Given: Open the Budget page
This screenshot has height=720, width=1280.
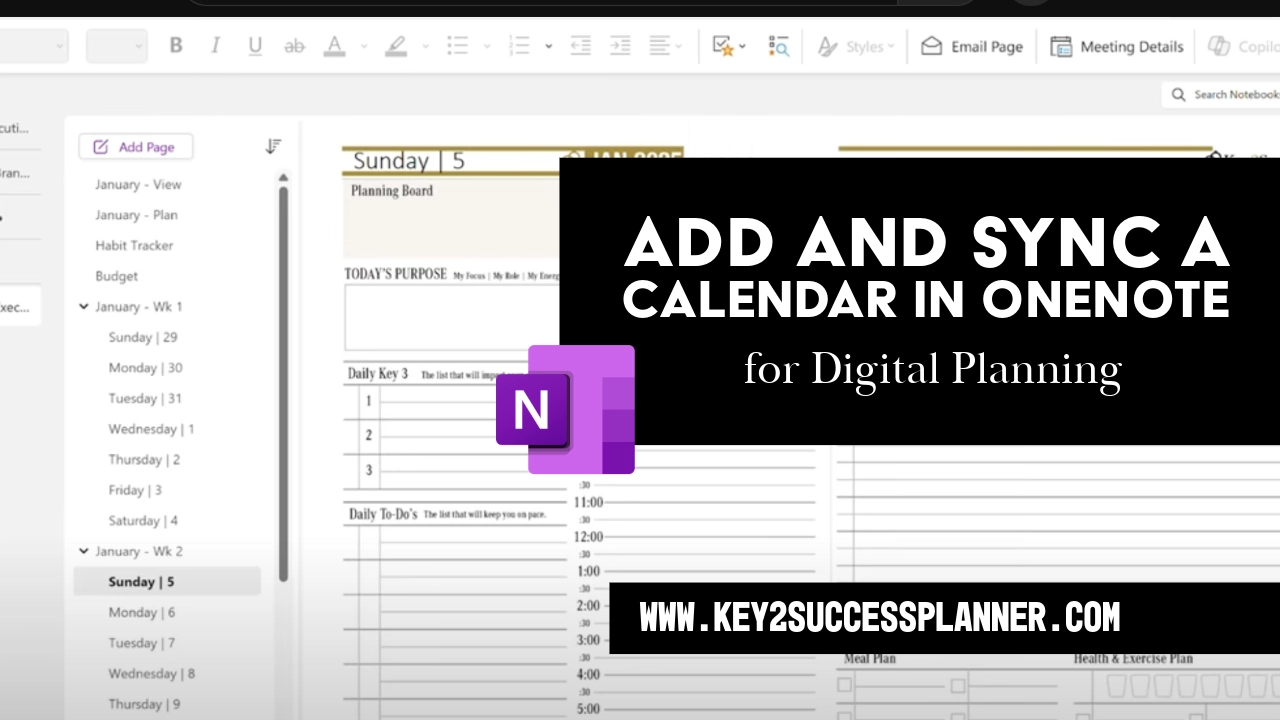Looking at the screenshot, I should pyautogui.click(x=116, y=276).
